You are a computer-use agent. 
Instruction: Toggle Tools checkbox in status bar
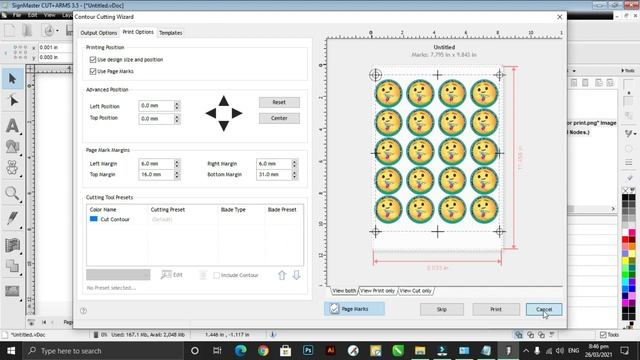click(x=603, y=335)
